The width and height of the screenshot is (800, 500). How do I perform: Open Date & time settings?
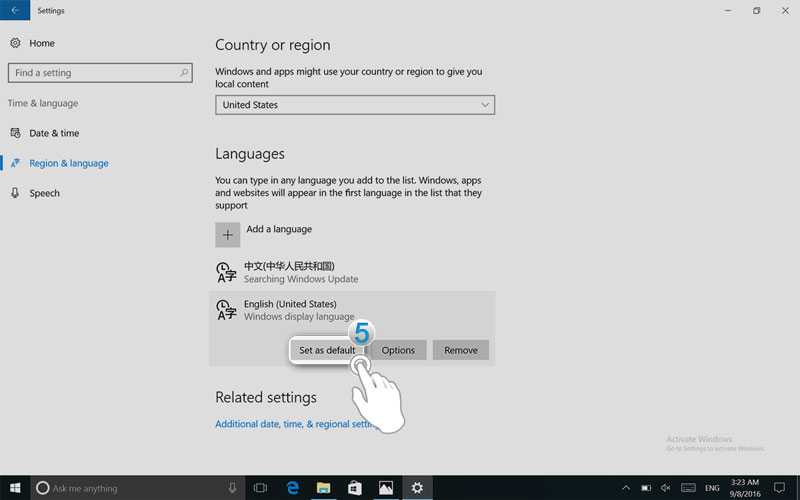point(54,133)
